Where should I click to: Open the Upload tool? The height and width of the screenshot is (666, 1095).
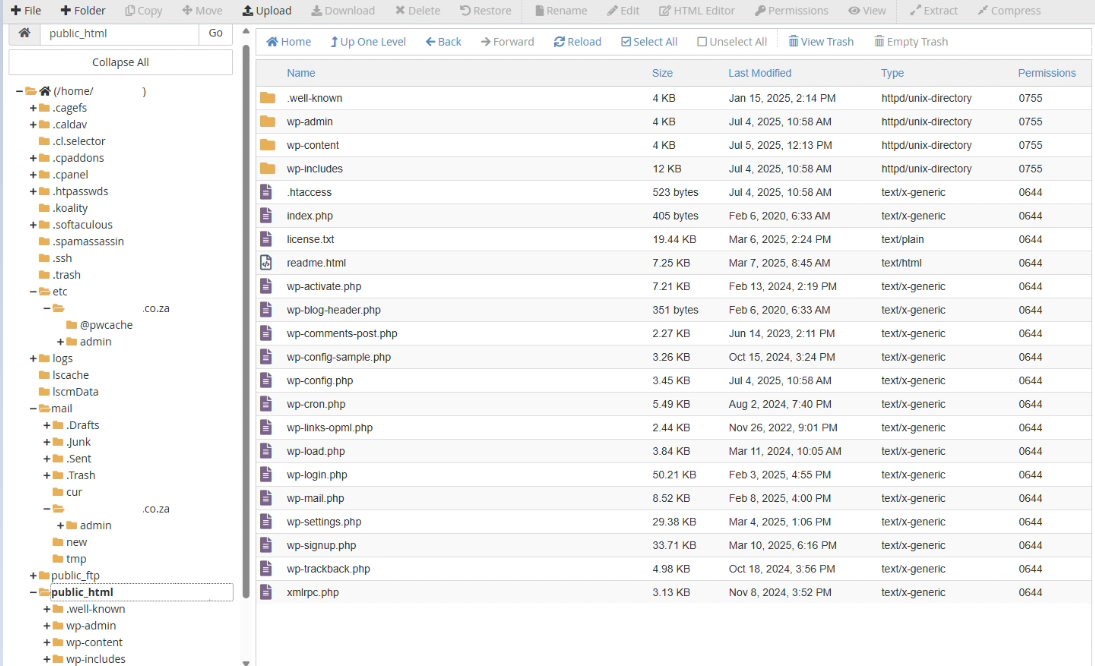point(265,11)
